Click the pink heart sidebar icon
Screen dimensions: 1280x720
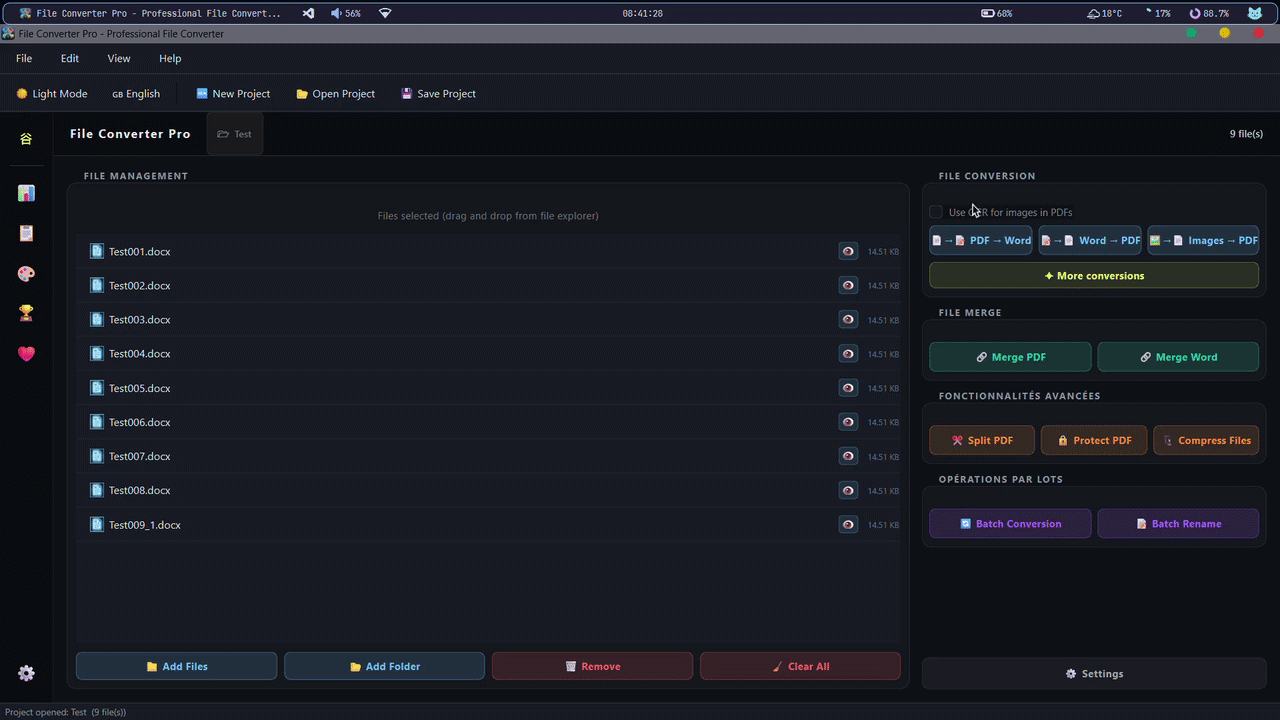click(x=26, y=353)
